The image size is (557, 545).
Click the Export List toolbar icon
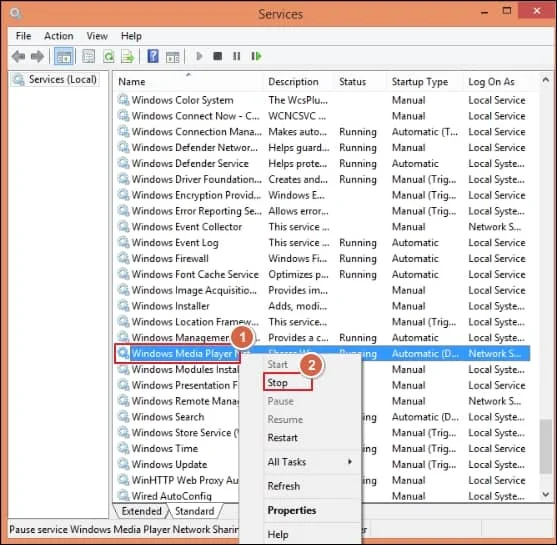[128, 56]
